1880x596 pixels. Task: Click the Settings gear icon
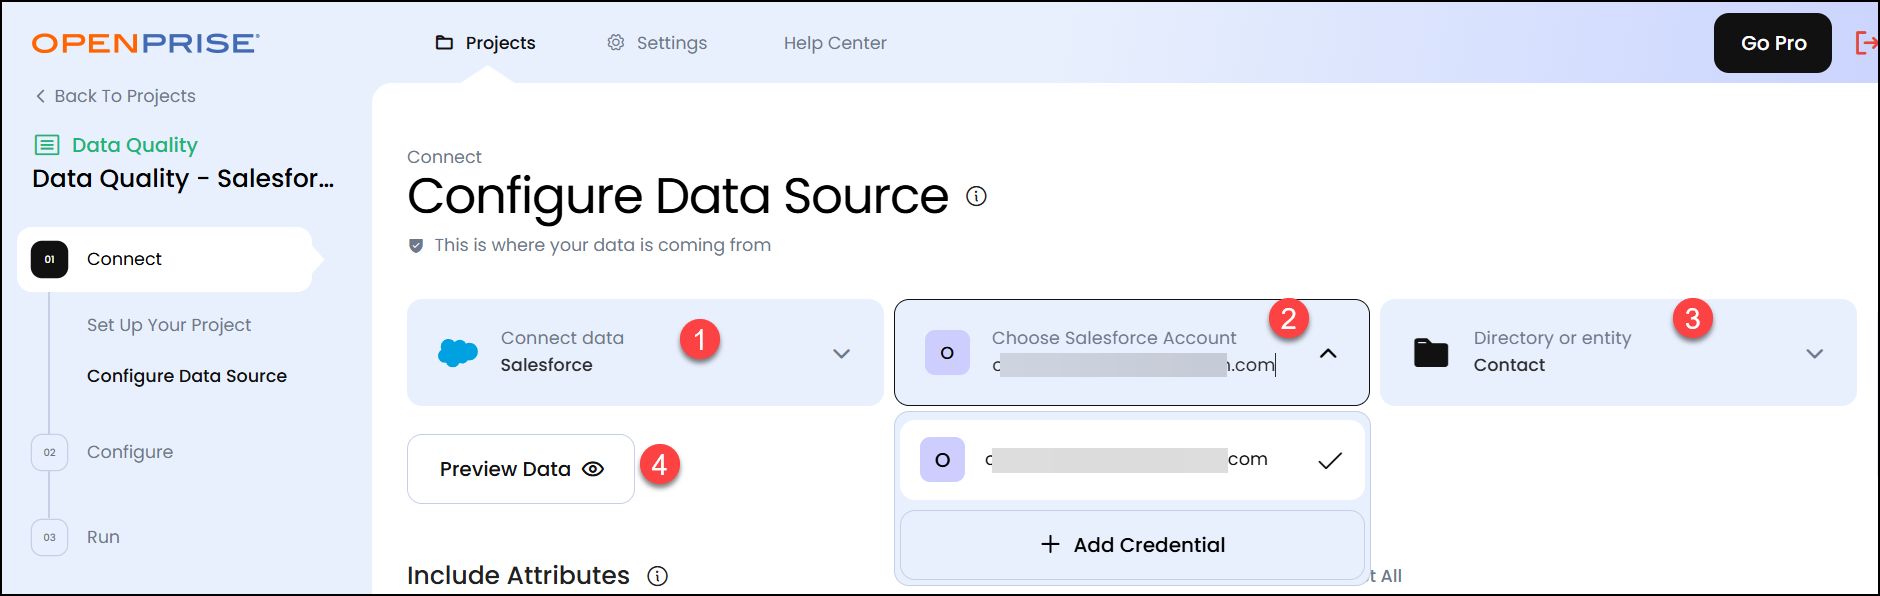tap(616, 43)
